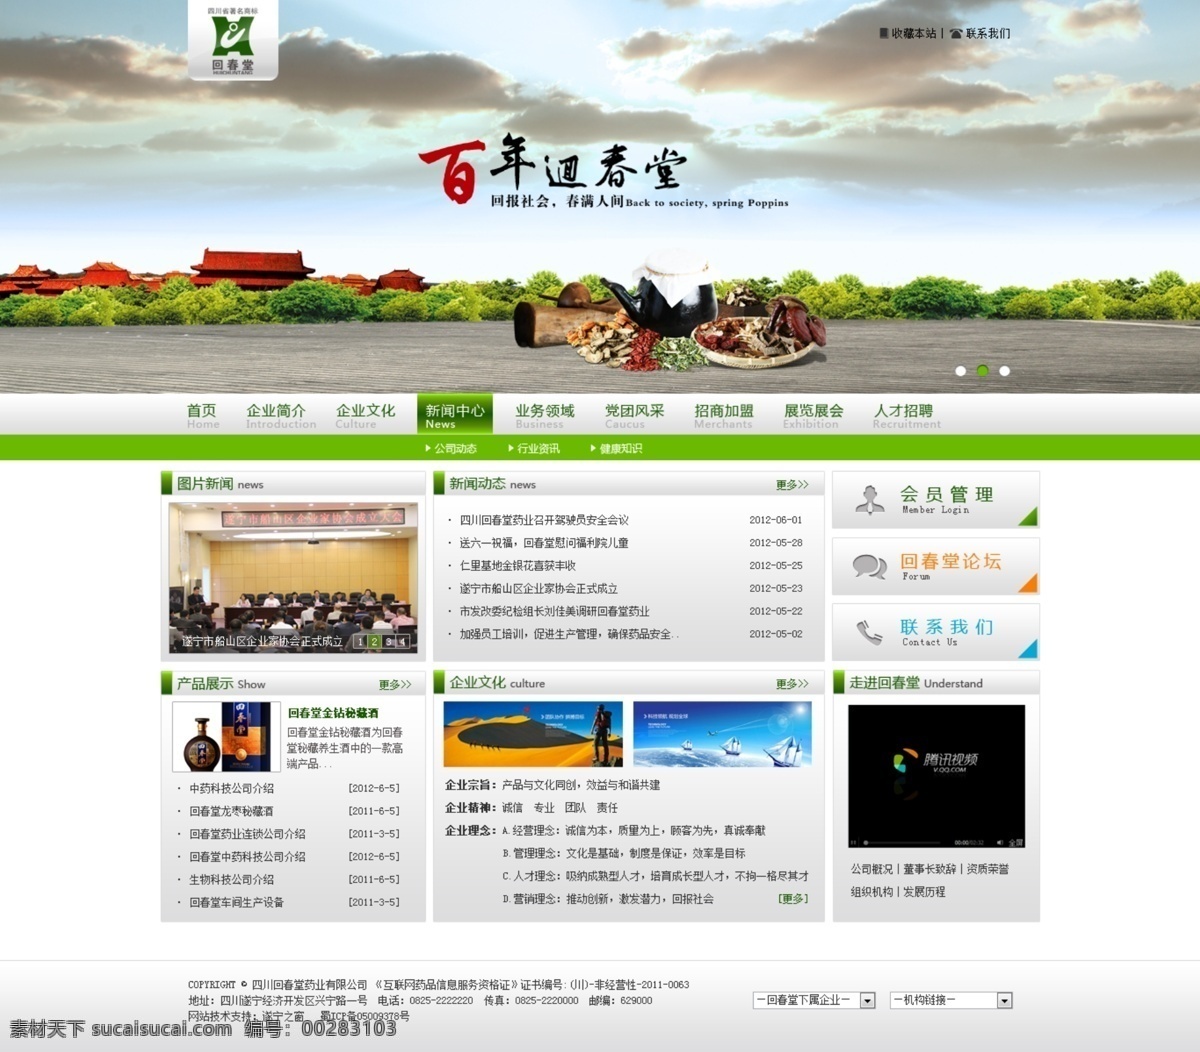Image resolution: width=1200 pixels, height=1052 pixels.
Task: Open 生物科技公司介绍 list item
Action: (x=232, y=880)
